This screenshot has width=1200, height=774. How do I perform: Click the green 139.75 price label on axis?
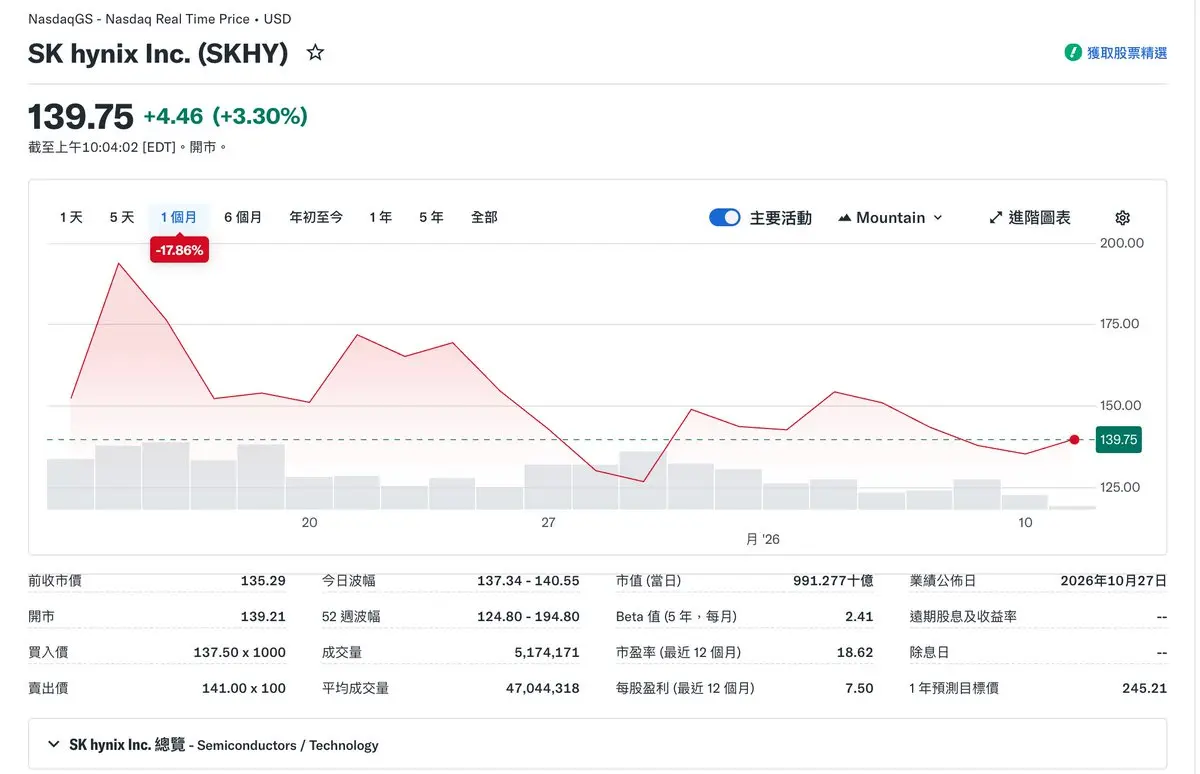tap(1118, 440)
